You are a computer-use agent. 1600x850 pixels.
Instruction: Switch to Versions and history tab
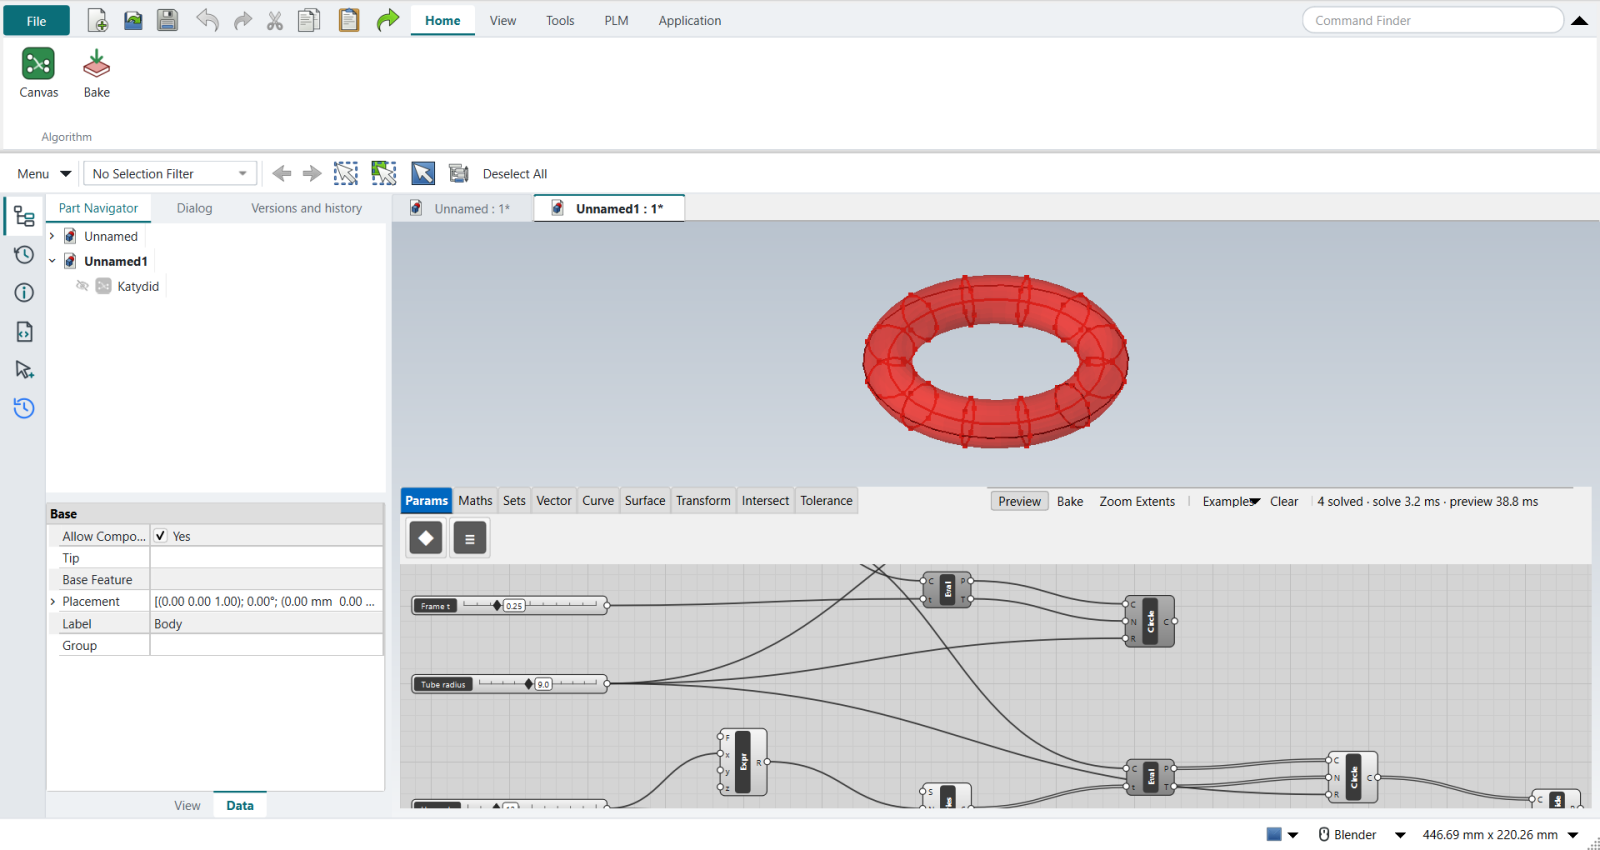pyautogui.click(x=306, y=208)
